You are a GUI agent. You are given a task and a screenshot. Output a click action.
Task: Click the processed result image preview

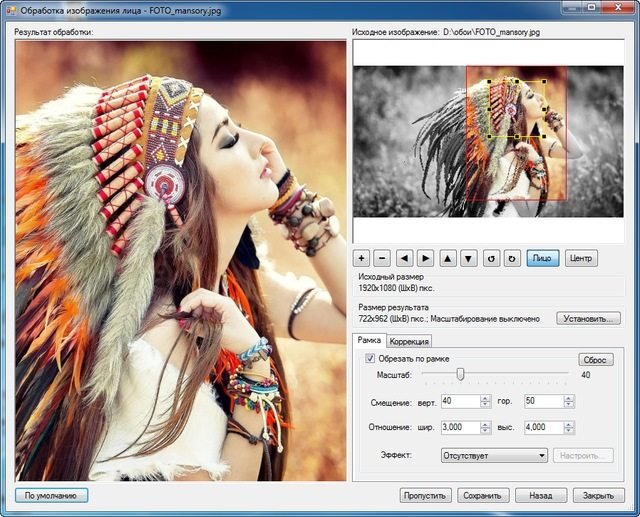pyautogui.click(x=181, y=260)
